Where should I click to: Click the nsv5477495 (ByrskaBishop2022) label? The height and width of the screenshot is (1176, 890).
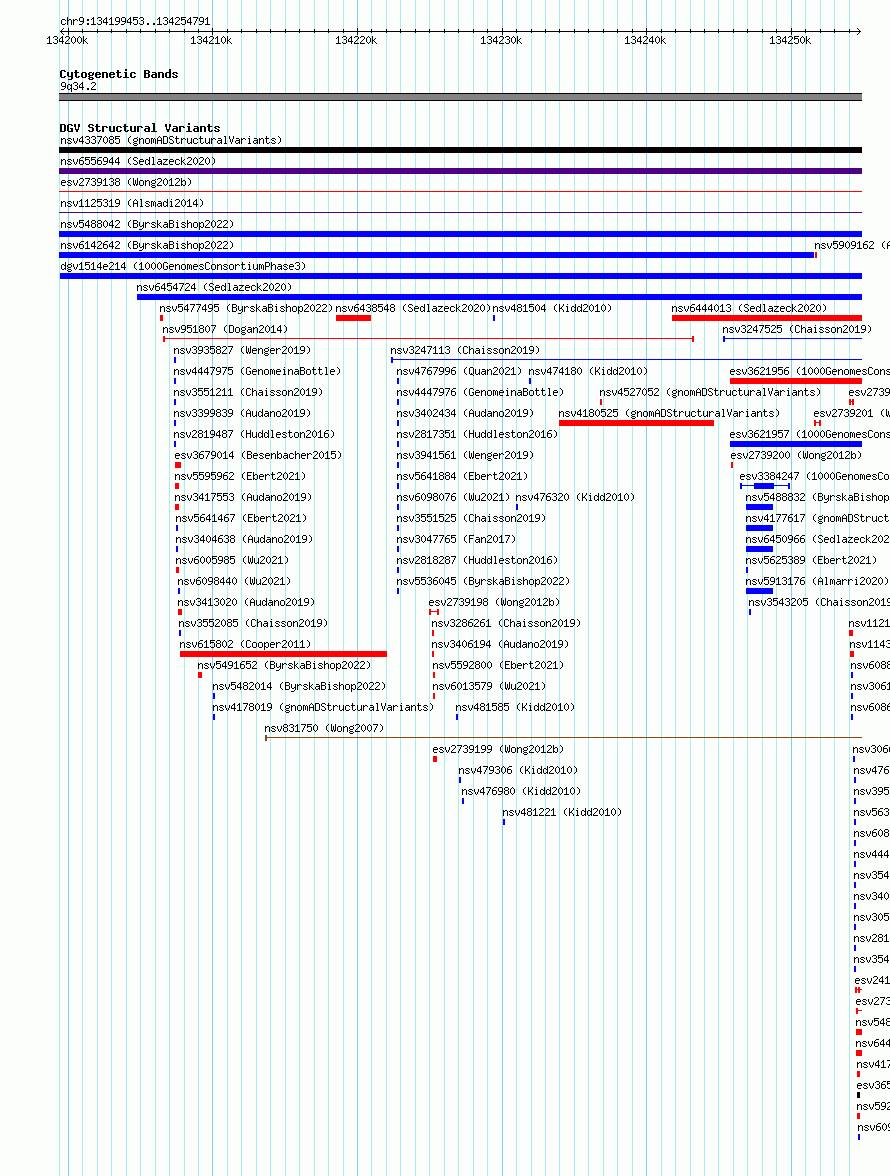click(x=246, y=308)
